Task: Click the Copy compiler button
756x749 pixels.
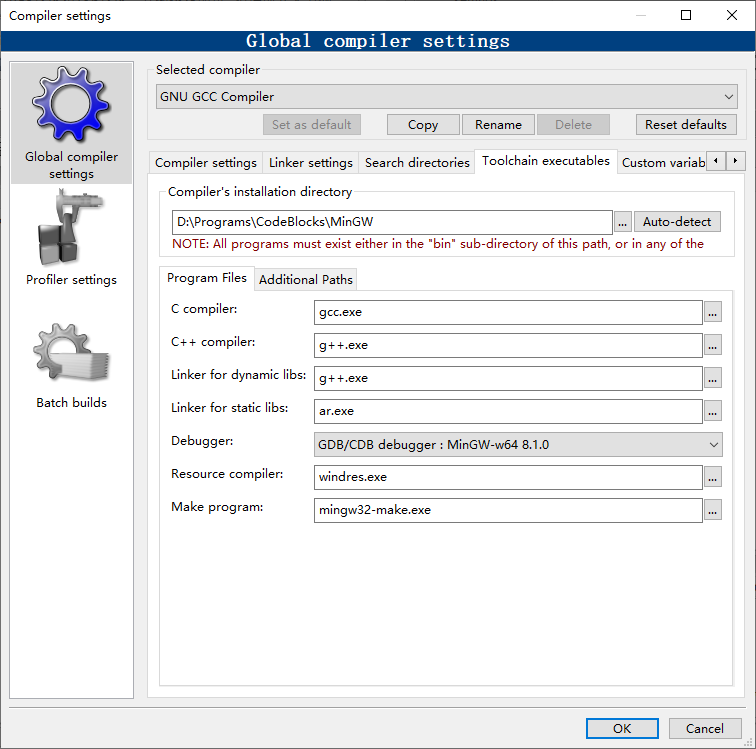Action: click(423, 125)
